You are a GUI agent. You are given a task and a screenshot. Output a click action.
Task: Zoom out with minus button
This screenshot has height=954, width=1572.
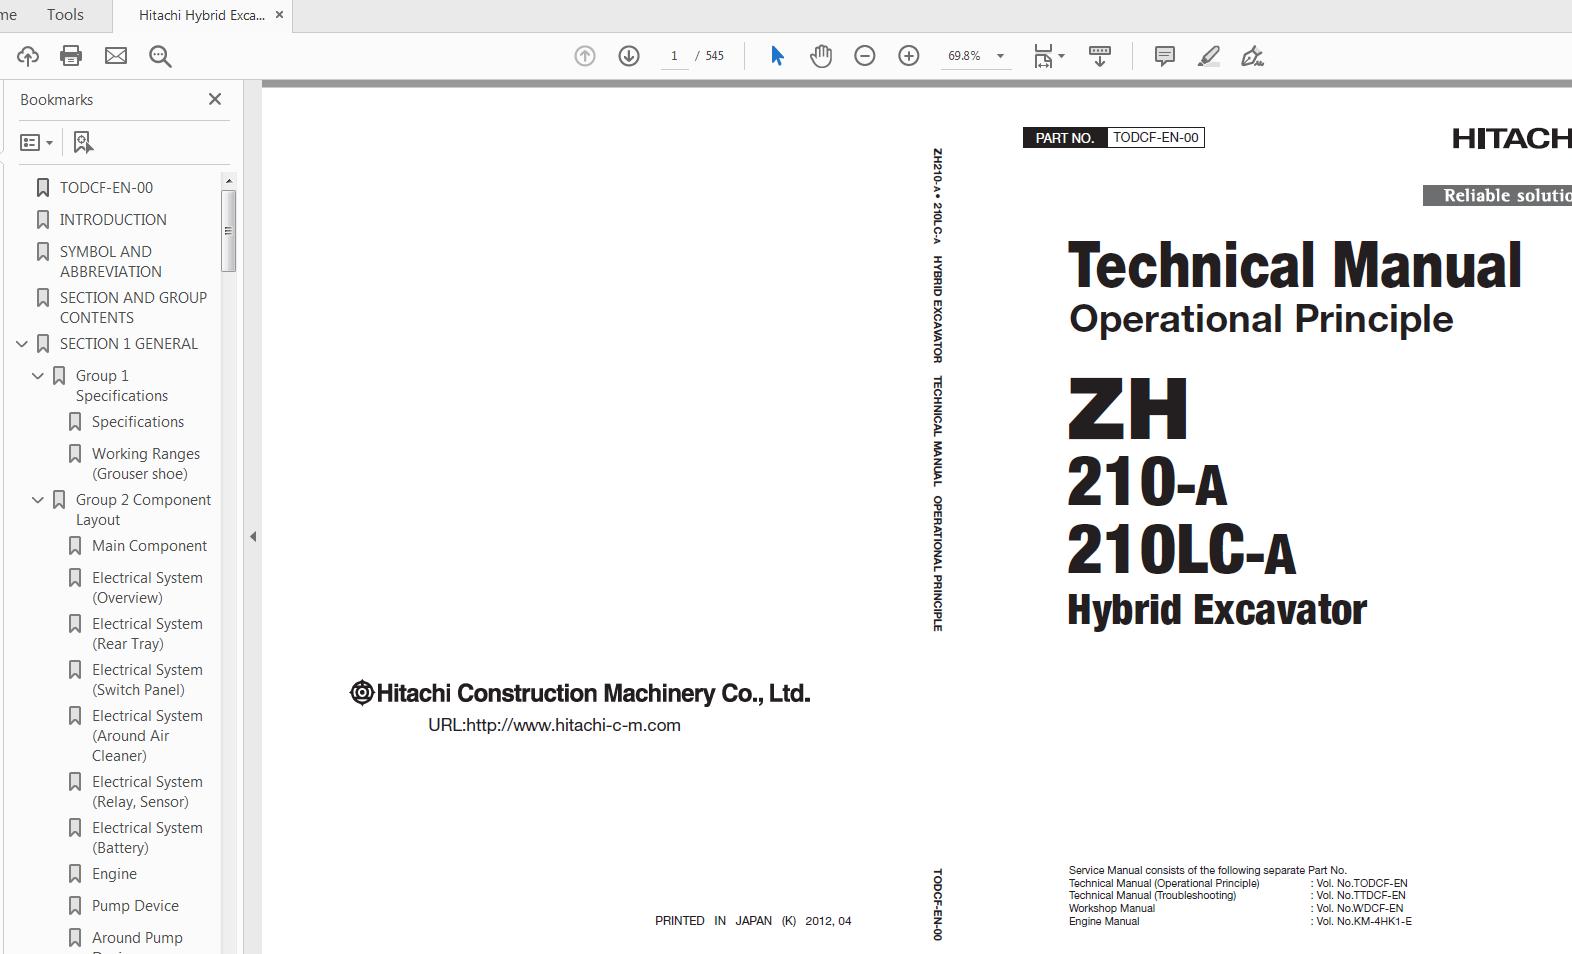coord(865,56)
